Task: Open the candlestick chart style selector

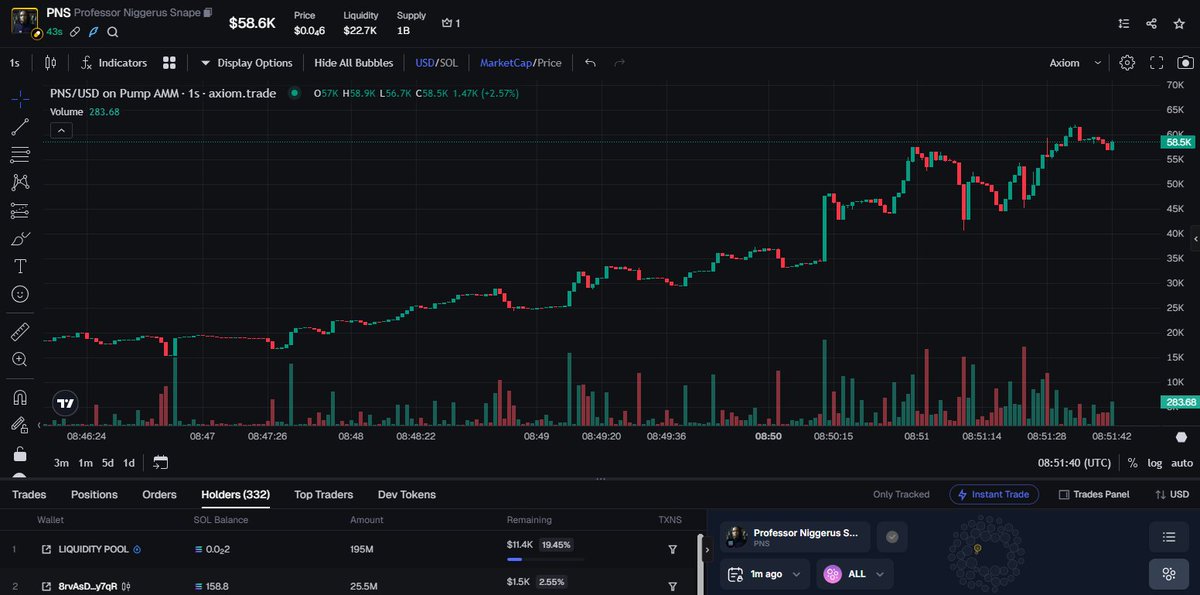Action: coord(51,62)
